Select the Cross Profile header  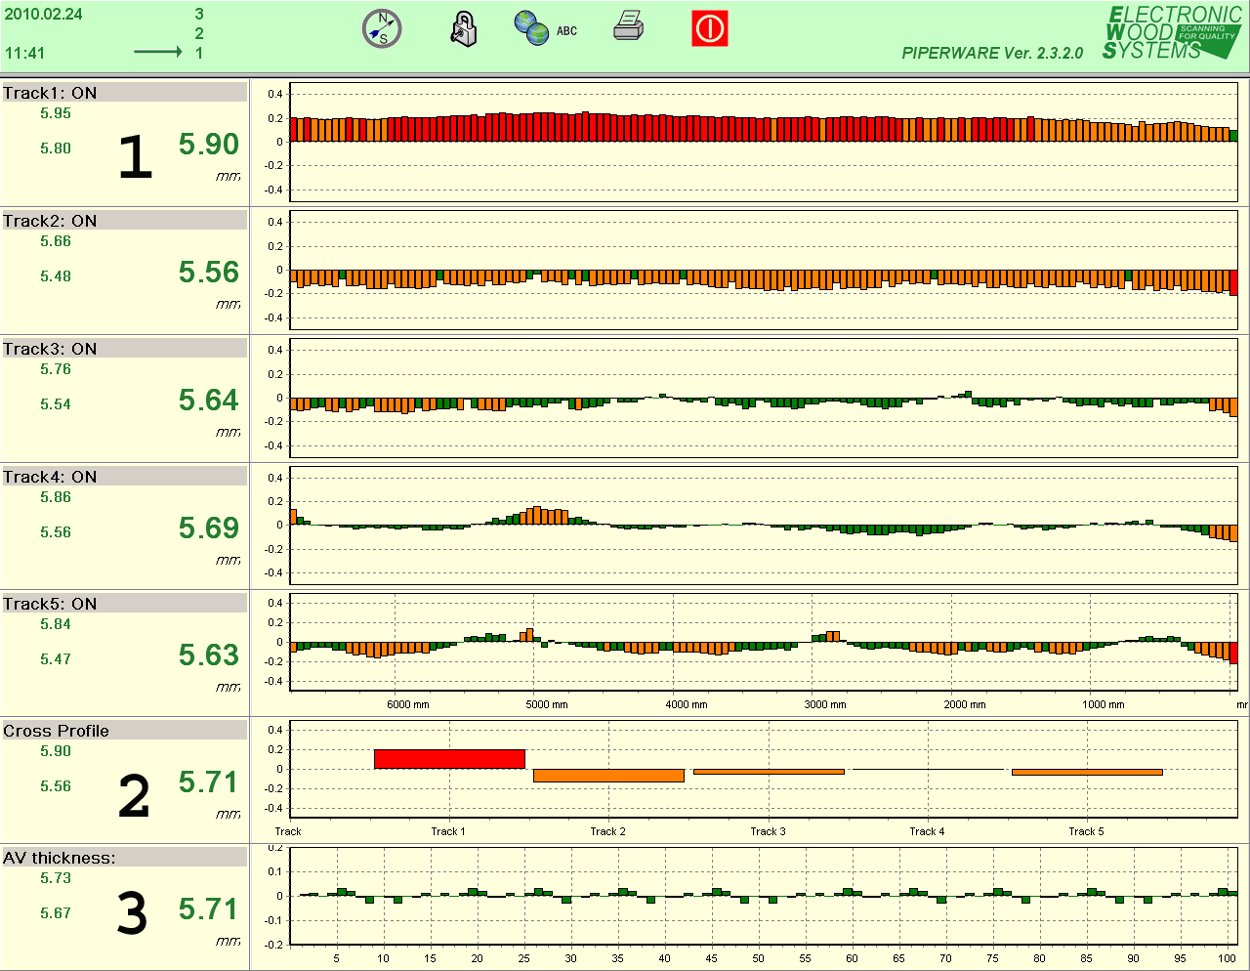click(124, 731)
